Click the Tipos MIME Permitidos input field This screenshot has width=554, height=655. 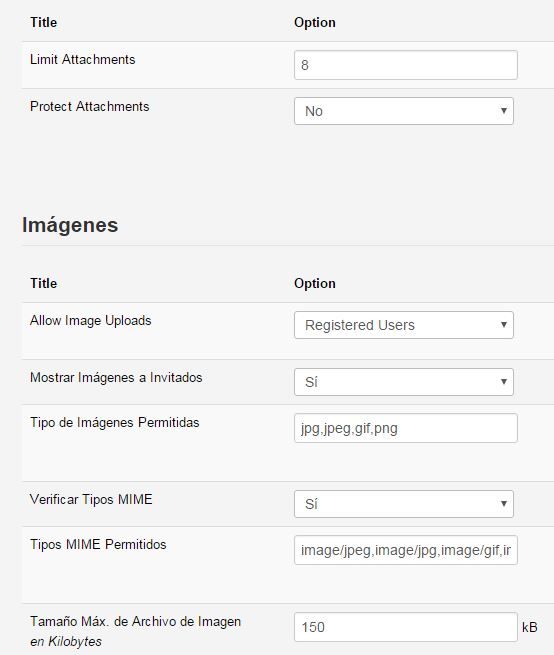click(x=406, y=550)
